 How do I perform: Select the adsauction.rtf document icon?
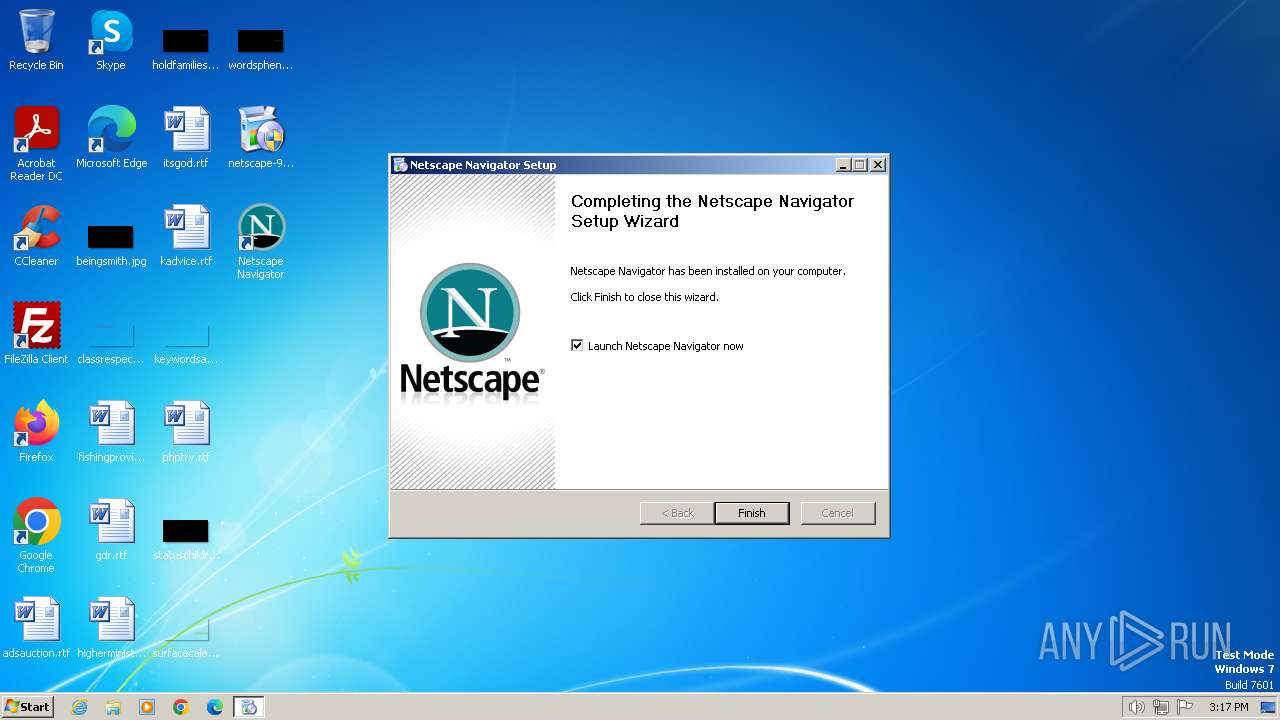[x=36, y=628]
